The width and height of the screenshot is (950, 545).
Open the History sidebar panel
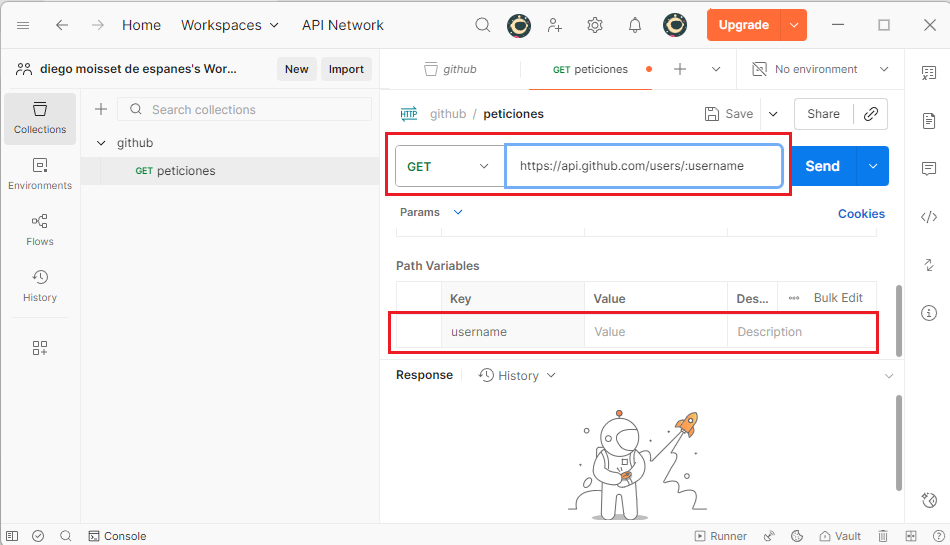point(40,286)
